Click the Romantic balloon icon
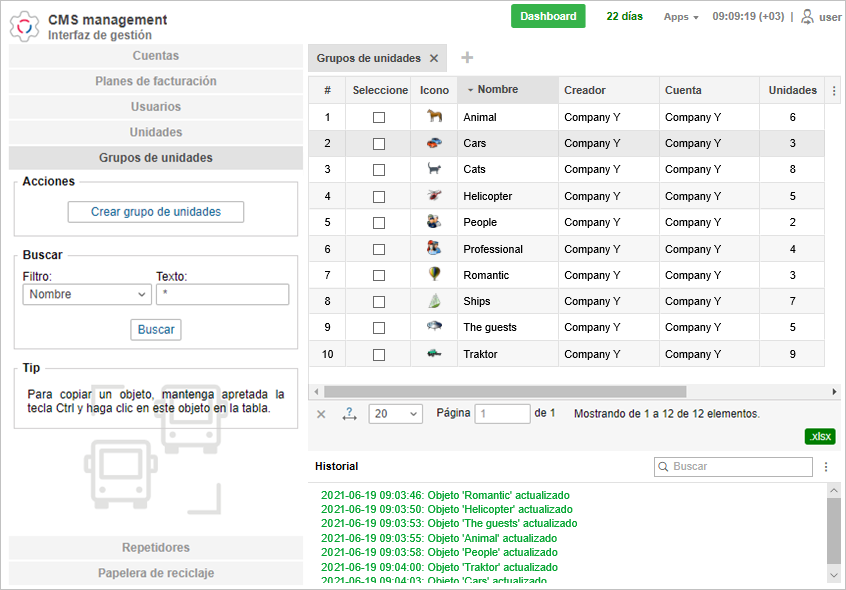846x590 pixels. [434, 274]
